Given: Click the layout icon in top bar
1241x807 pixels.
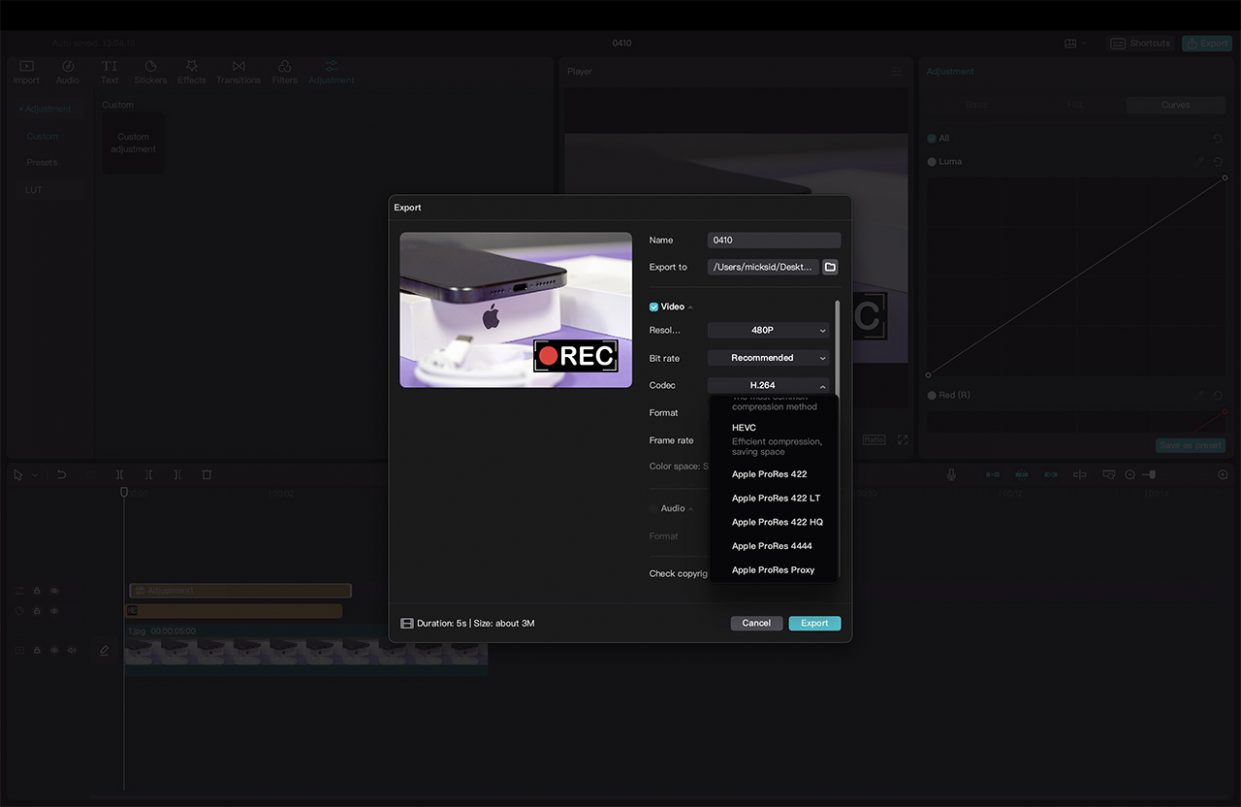Looking at the screenshot, I should click(x=1070, y=44).
